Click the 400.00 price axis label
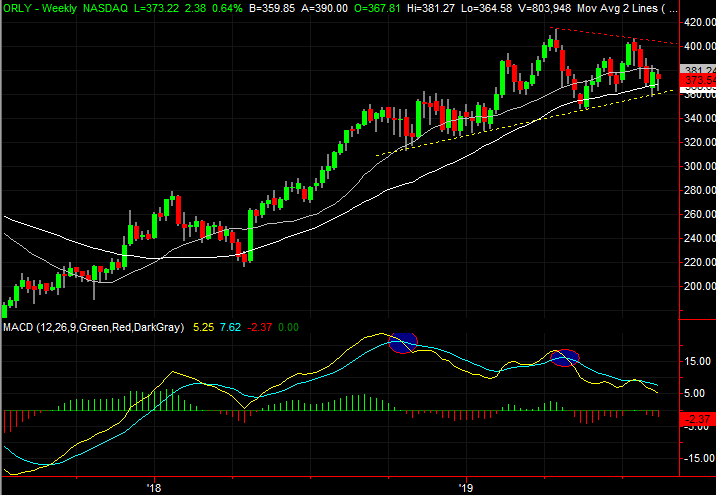The image size is (716, 495). (700, 46)
